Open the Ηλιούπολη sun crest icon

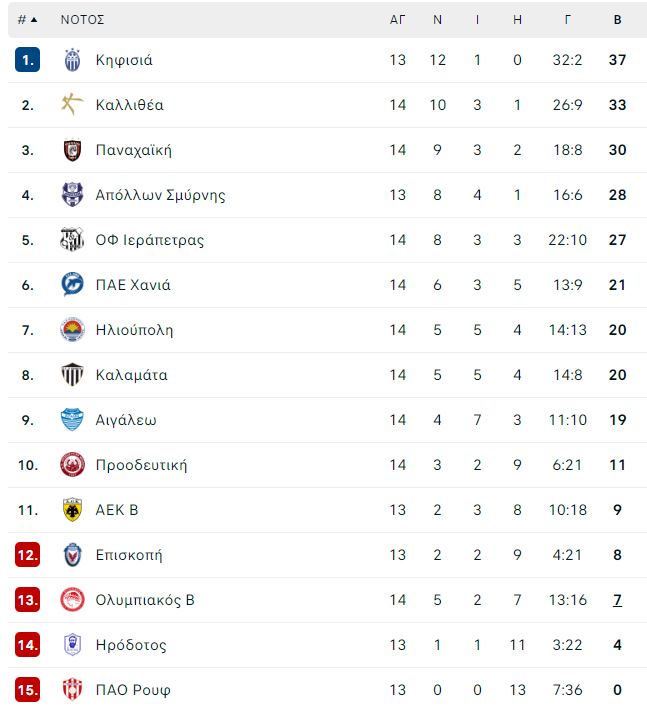click(x=72, y=330)
